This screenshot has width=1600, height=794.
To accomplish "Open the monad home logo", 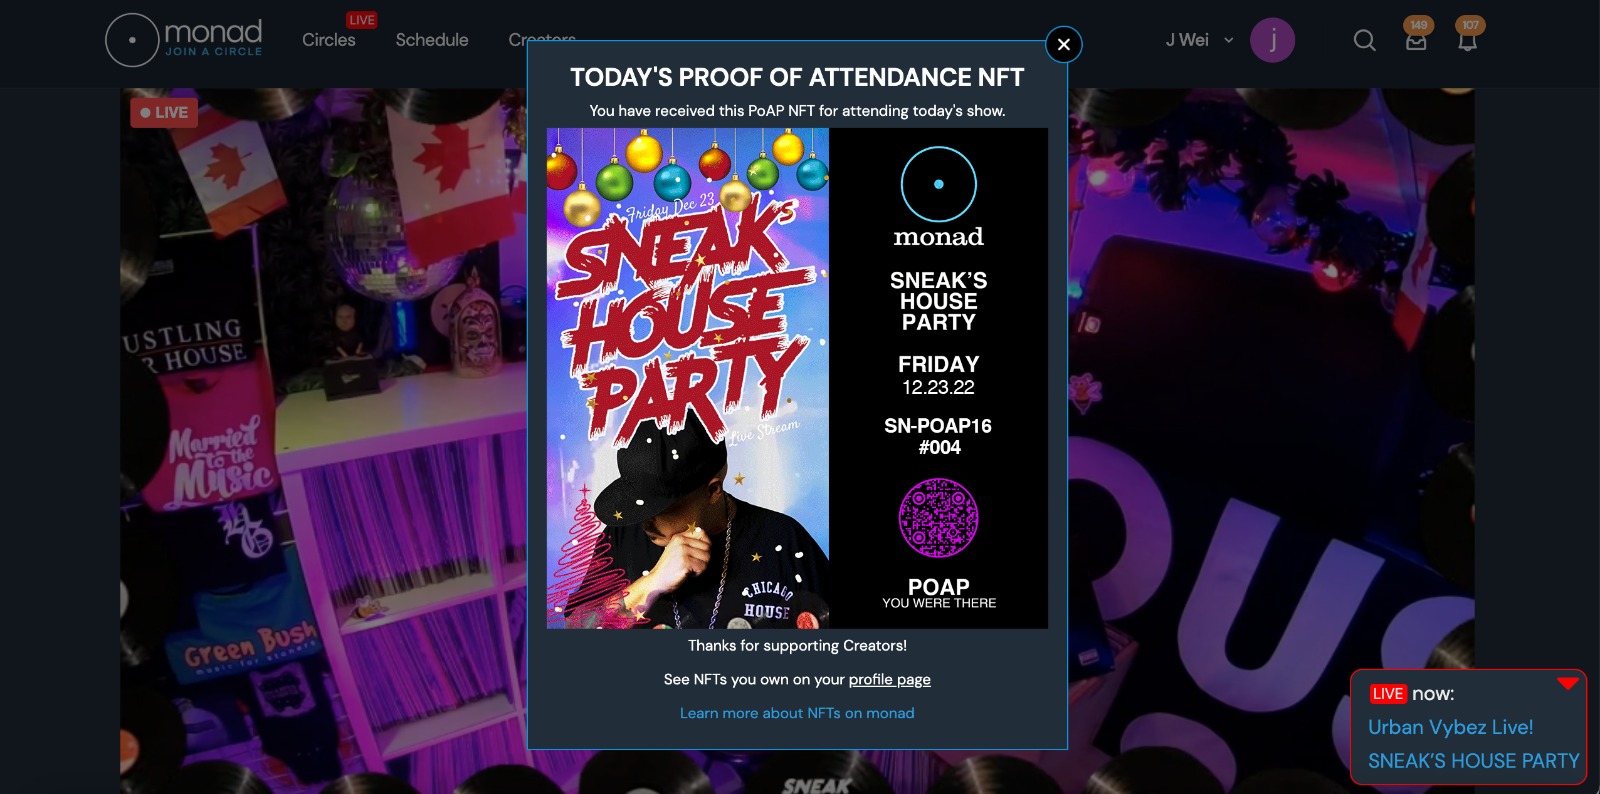I will pos(184,40).
